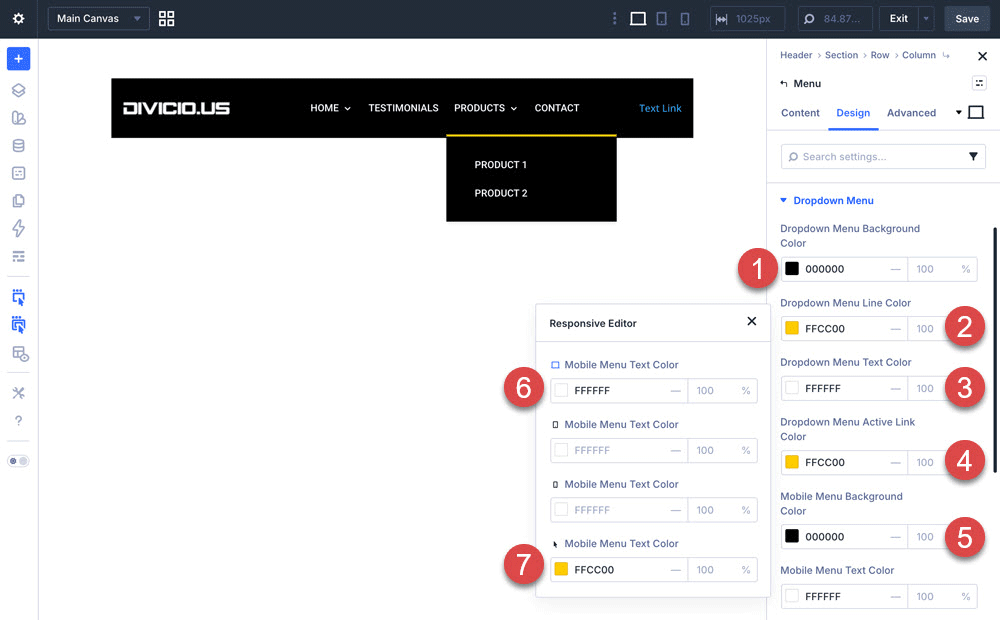1000x620 pixels.
Task: Click the lightning bolt icon in sidebar
Action: pos(18,229)
